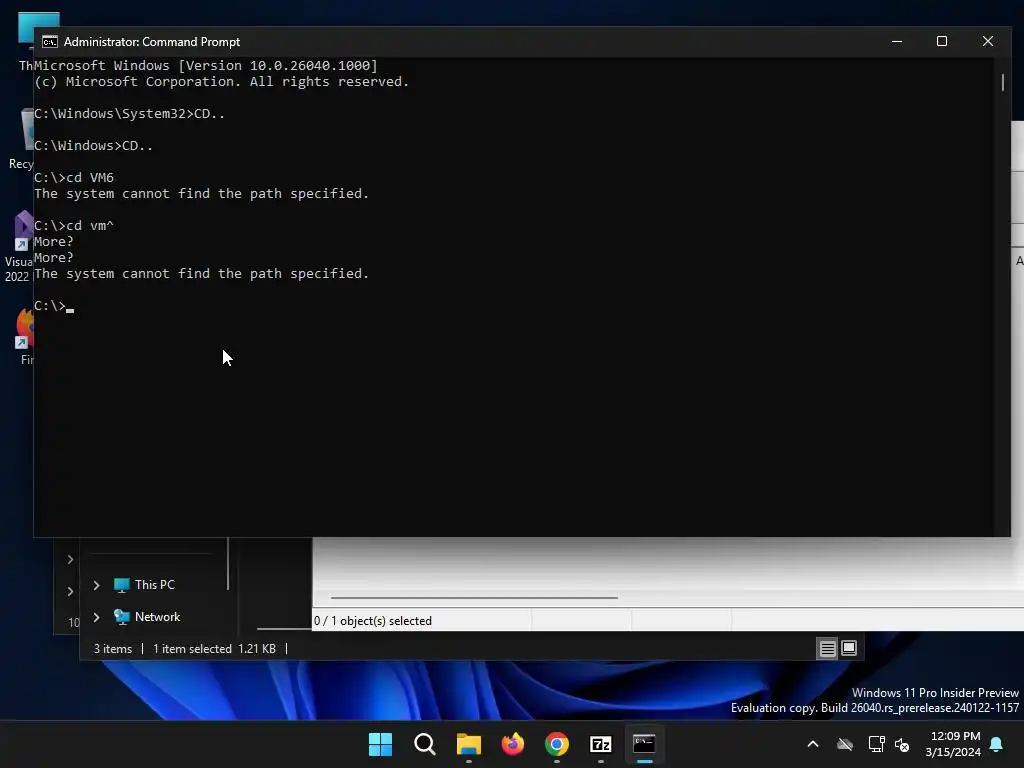
Task: Click the OneDrive cloud tray icon
Action: click(845, 744)
